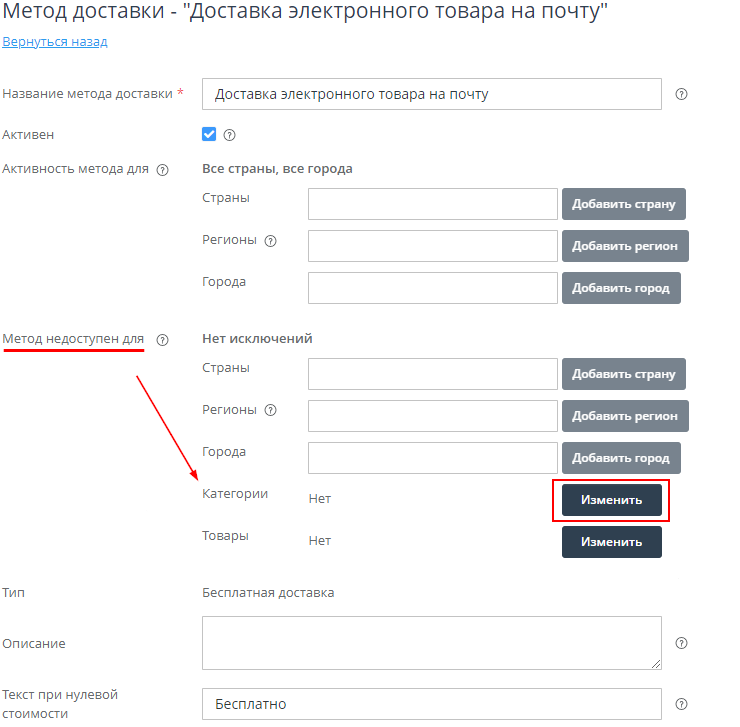Click help icon next to Описание textarea
740x727 pixels.
click(682, 643)
